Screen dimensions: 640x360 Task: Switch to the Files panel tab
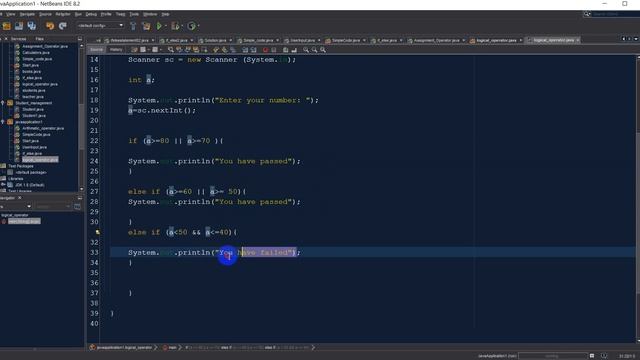[x=40, y=39]
